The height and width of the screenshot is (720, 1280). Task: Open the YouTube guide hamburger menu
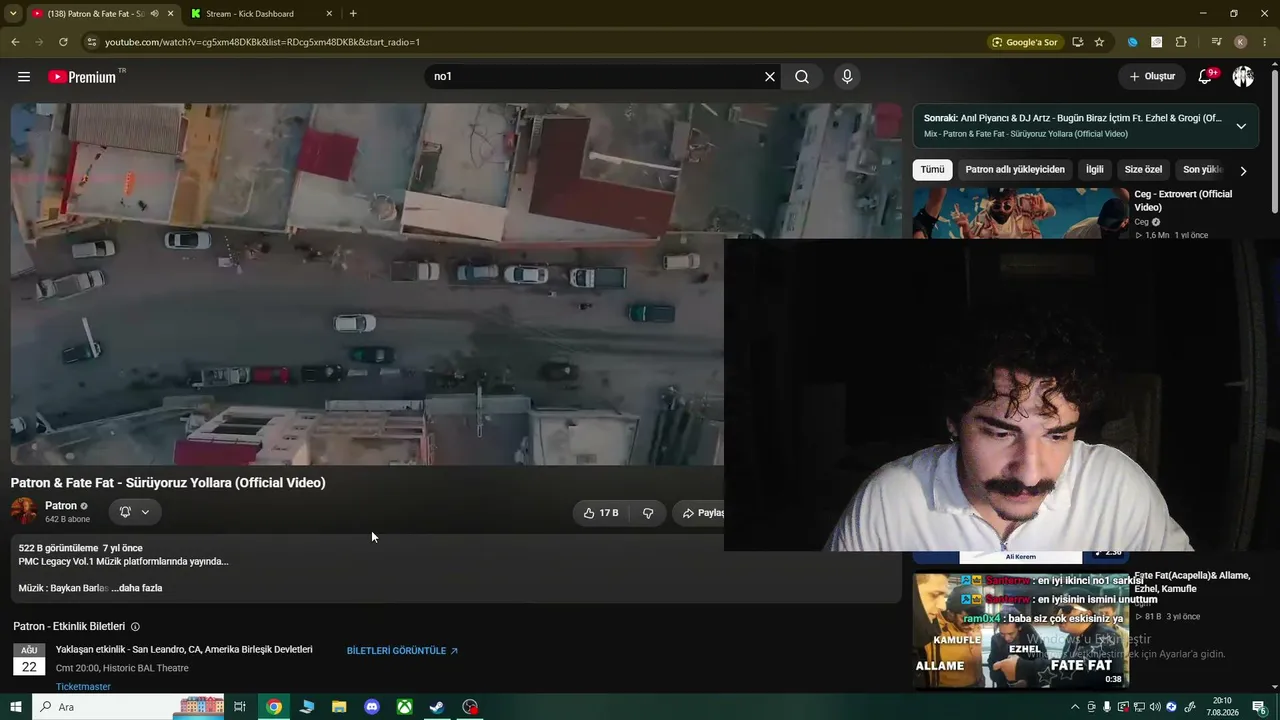(x=24, y=77)
